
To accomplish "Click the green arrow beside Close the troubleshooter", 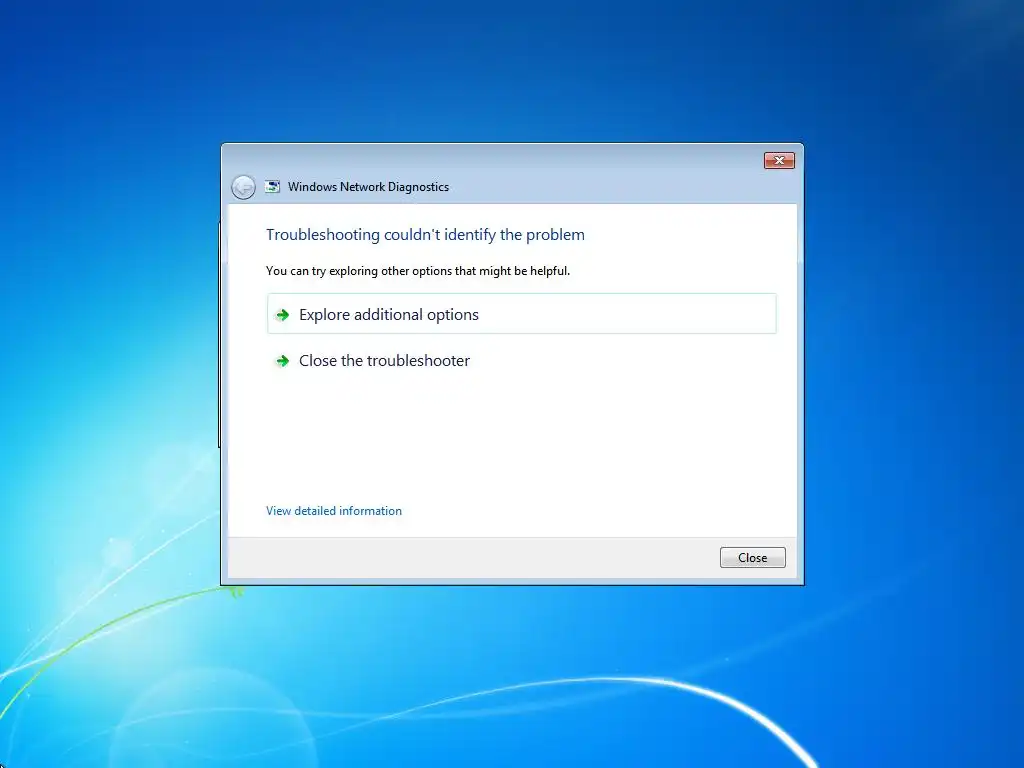I will coord(282,360).
